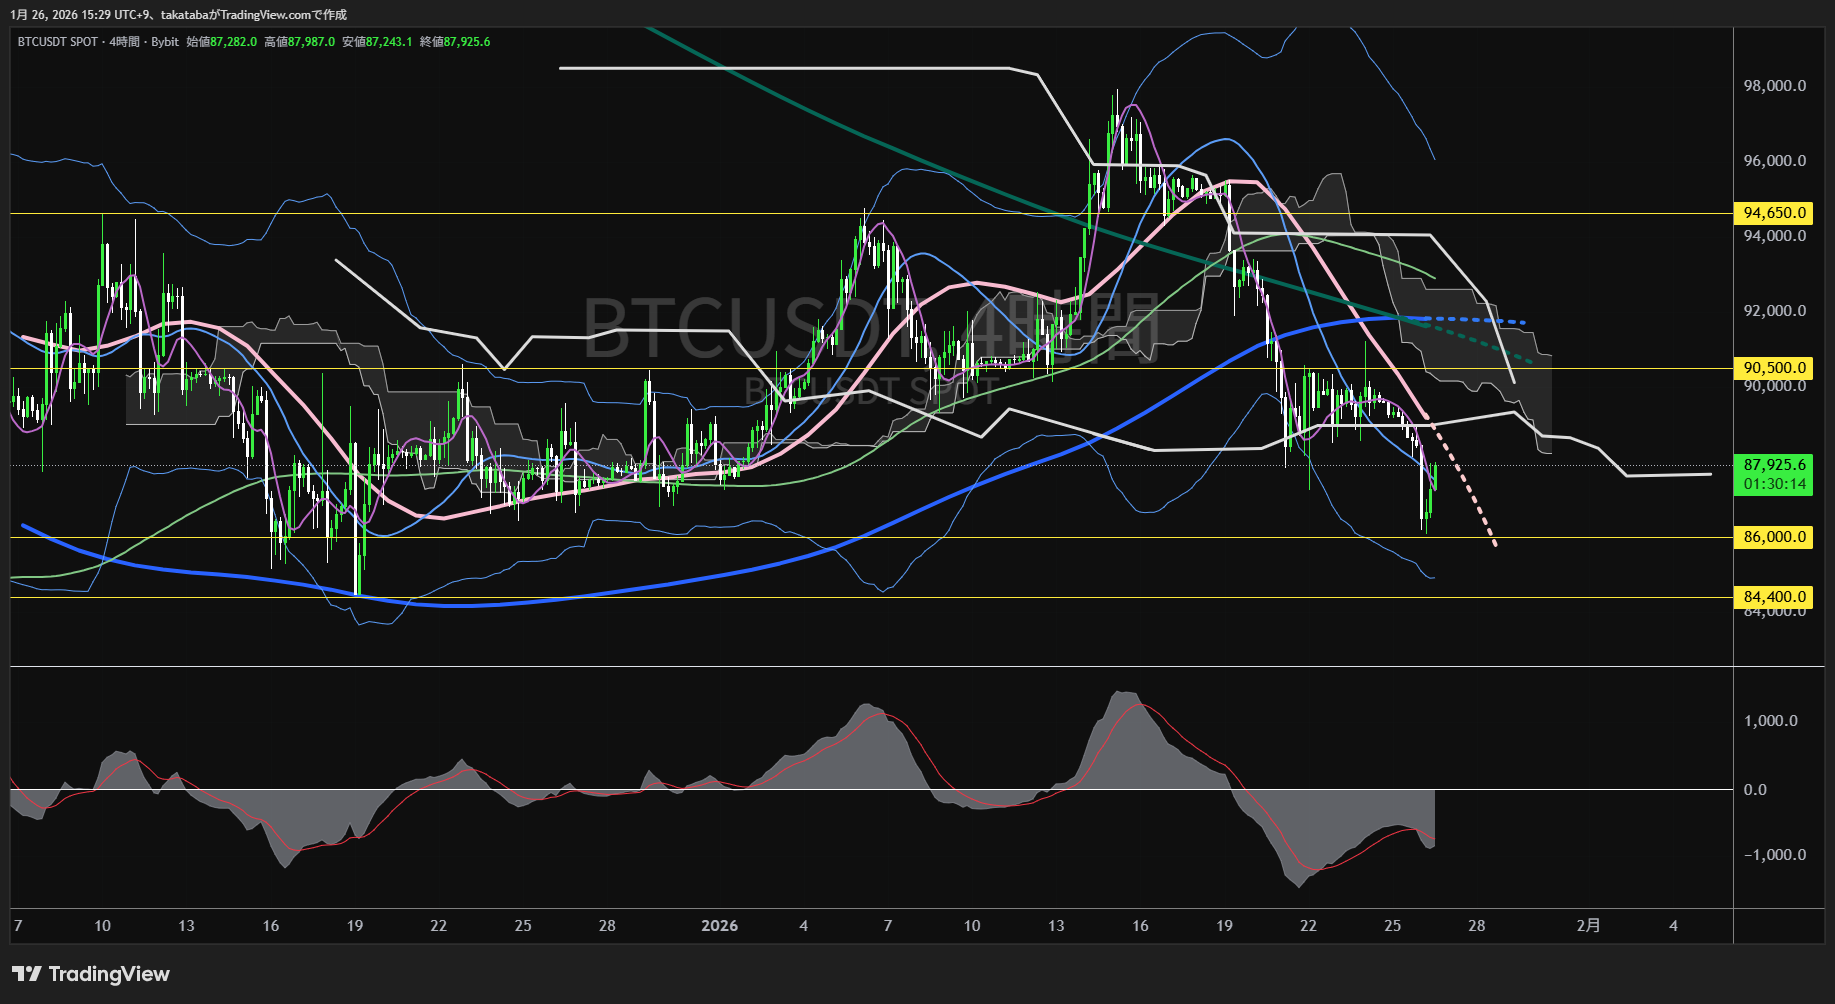
Task: Click the 安値 87,243.1 low value
Action: click(x=377, y=42)
